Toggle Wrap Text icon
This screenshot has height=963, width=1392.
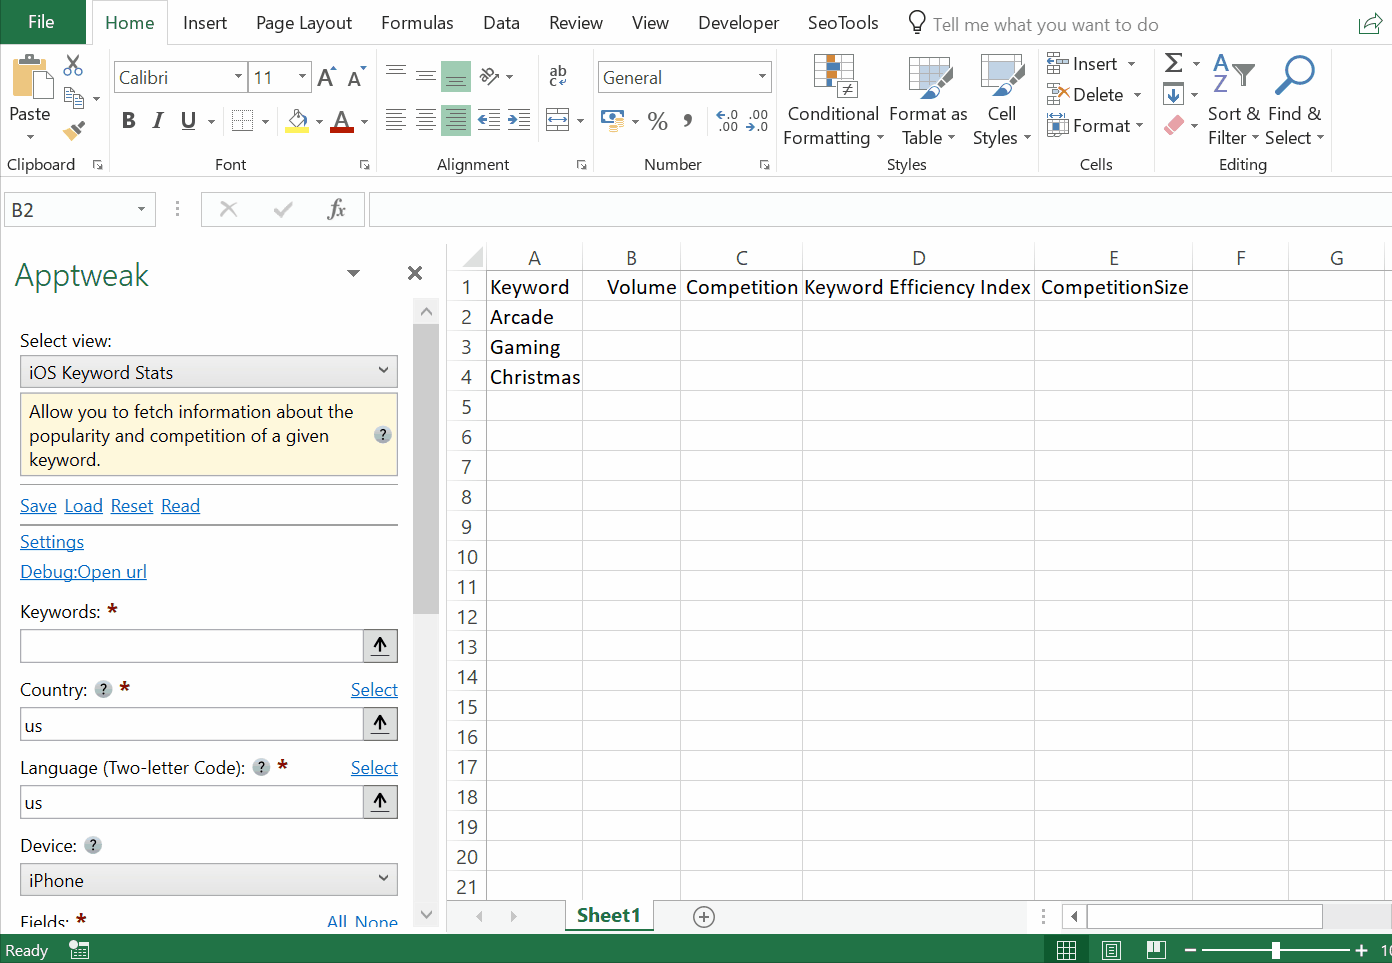point(558,75)
